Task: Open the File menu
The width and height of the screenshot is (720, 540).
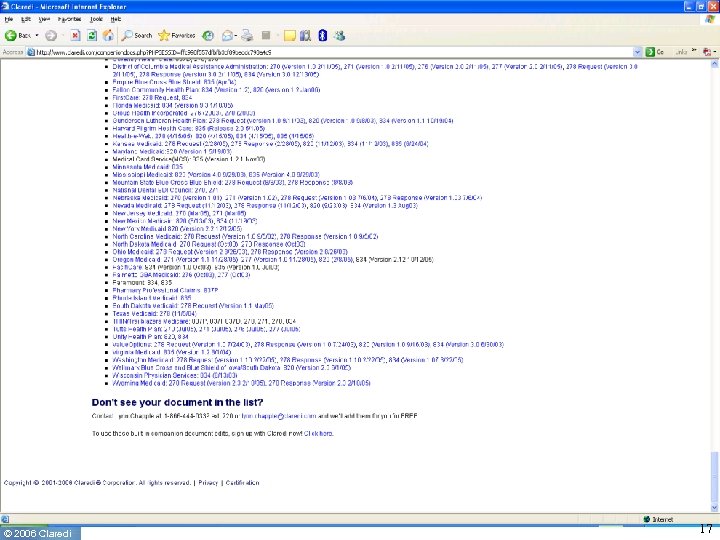Action: click(9, 19)
